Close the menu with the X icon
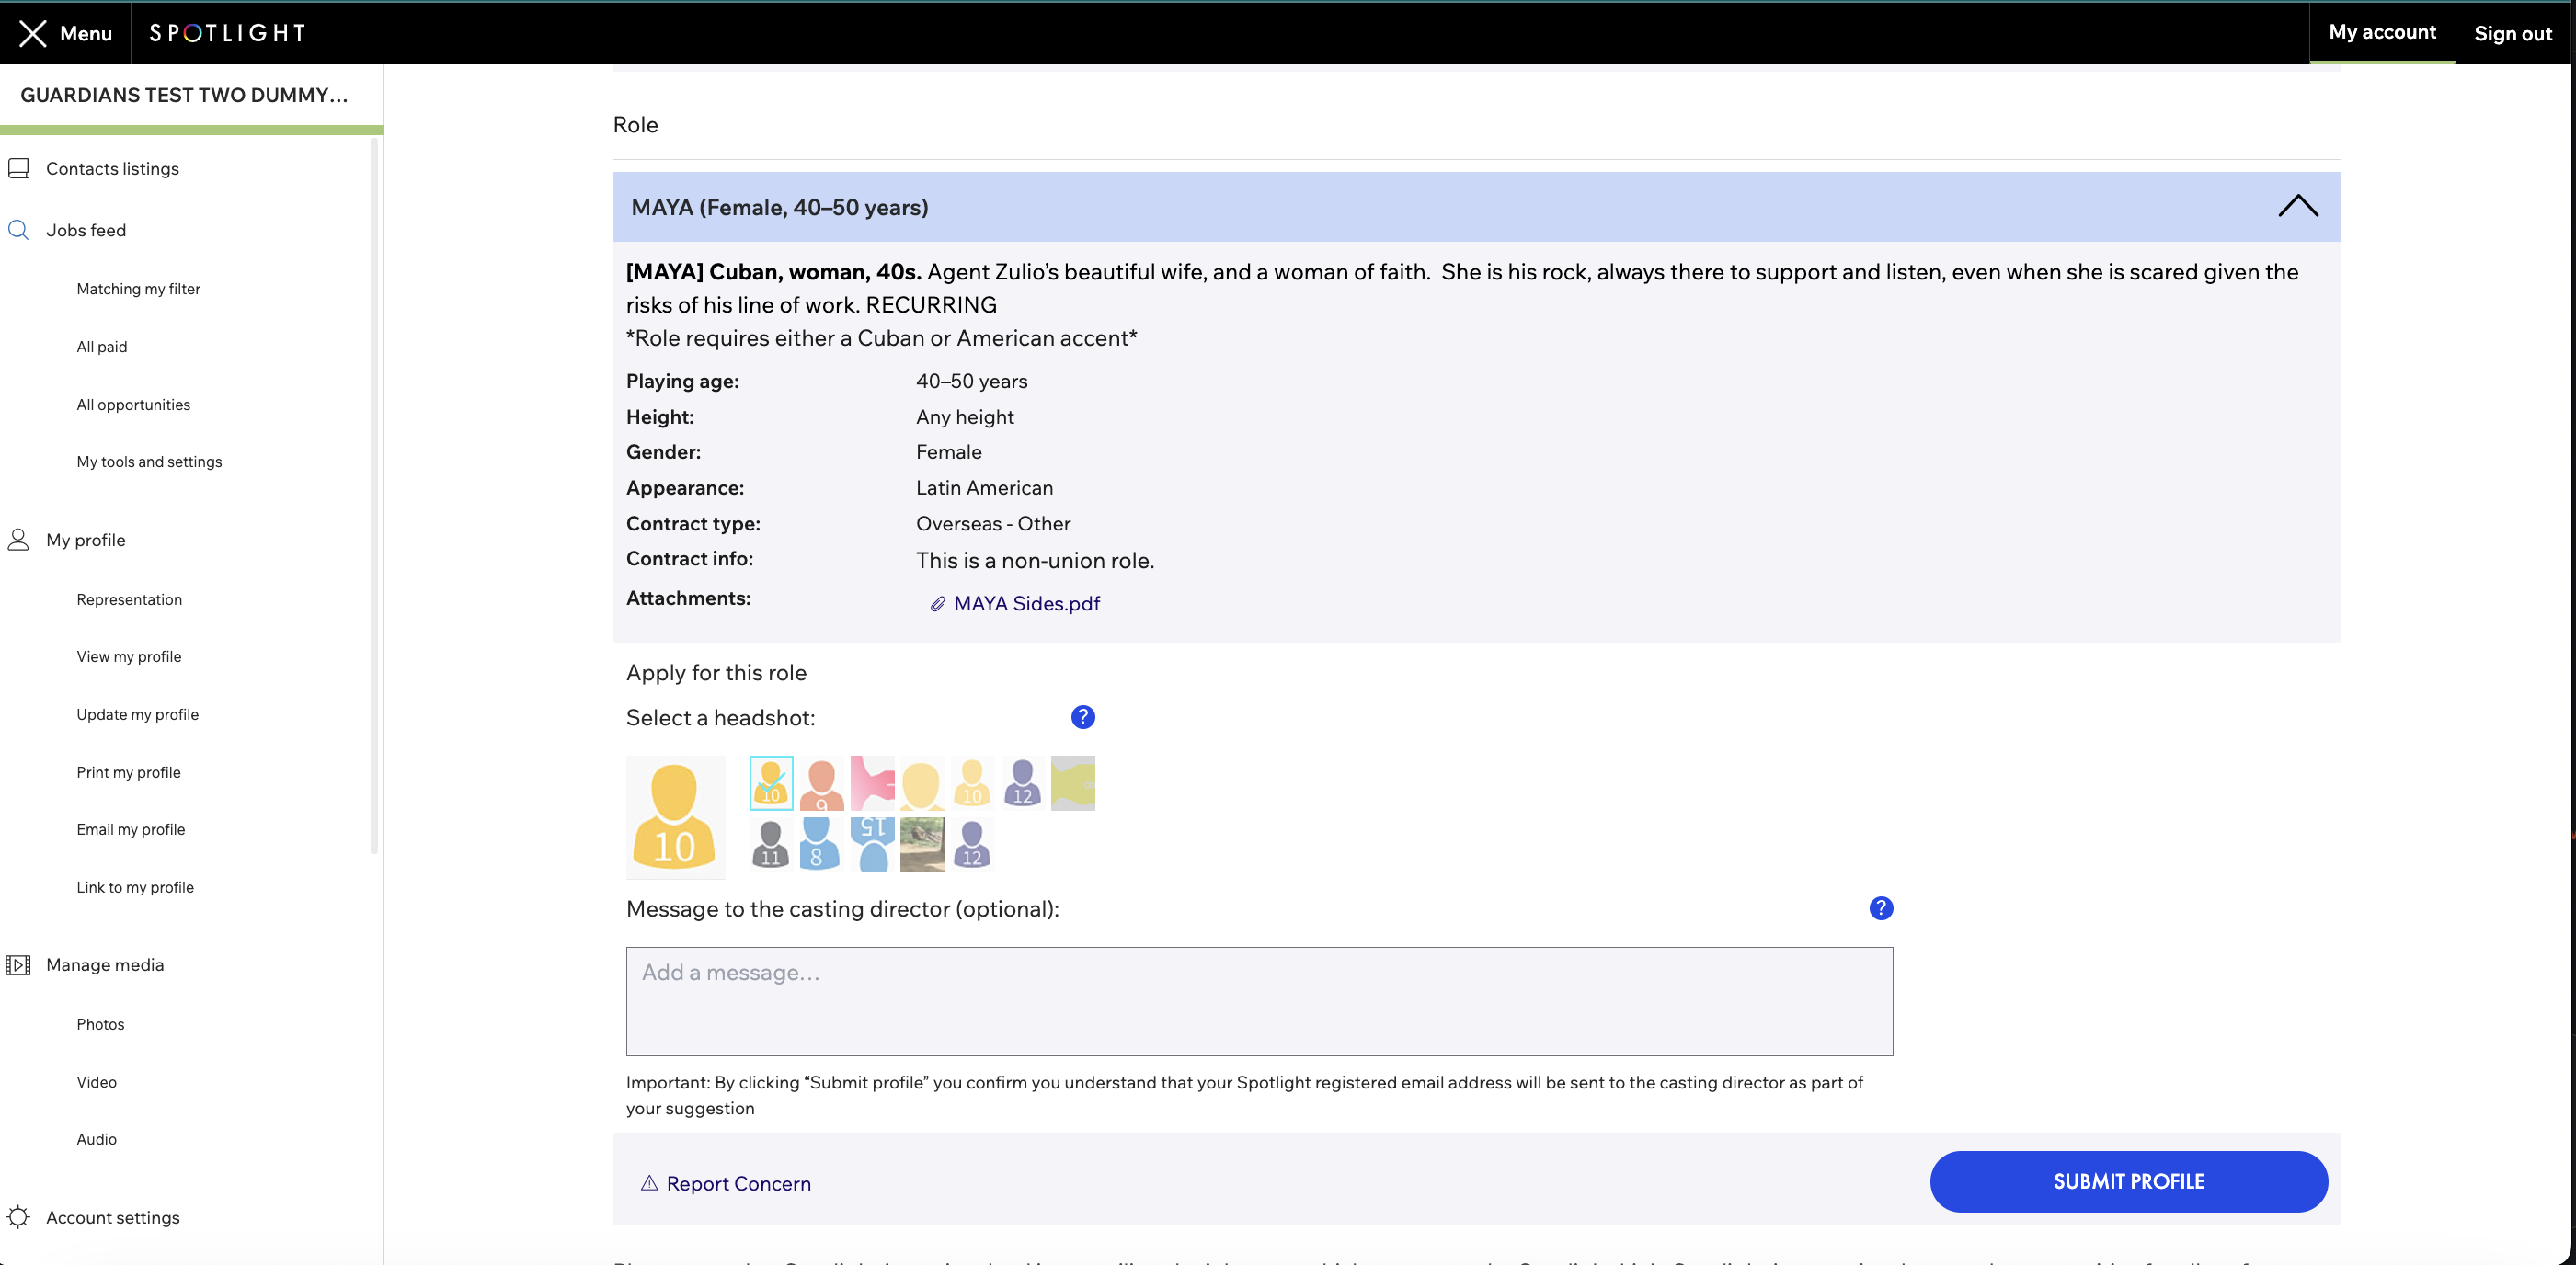 32,33
